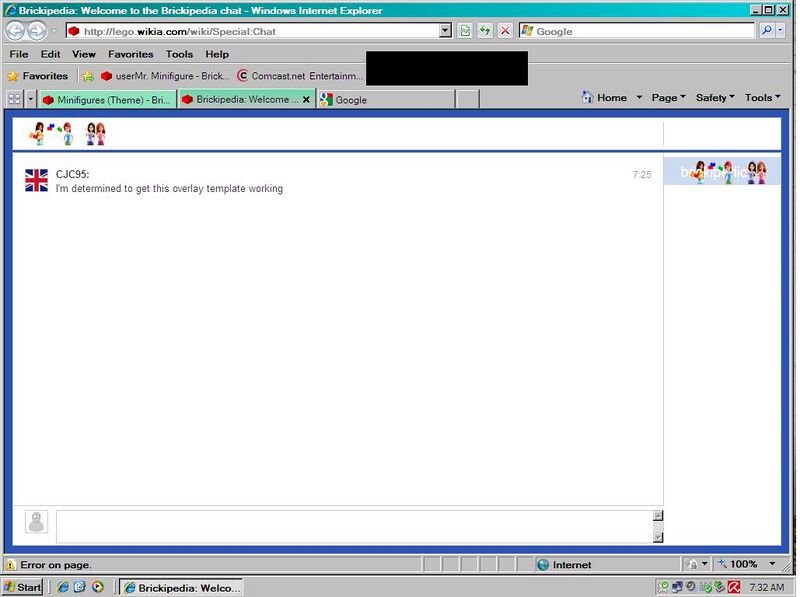Viewport: 800px width, 597px height.
Task: Open the Tools menu in the menu bar
Action: tap(178, 54)
